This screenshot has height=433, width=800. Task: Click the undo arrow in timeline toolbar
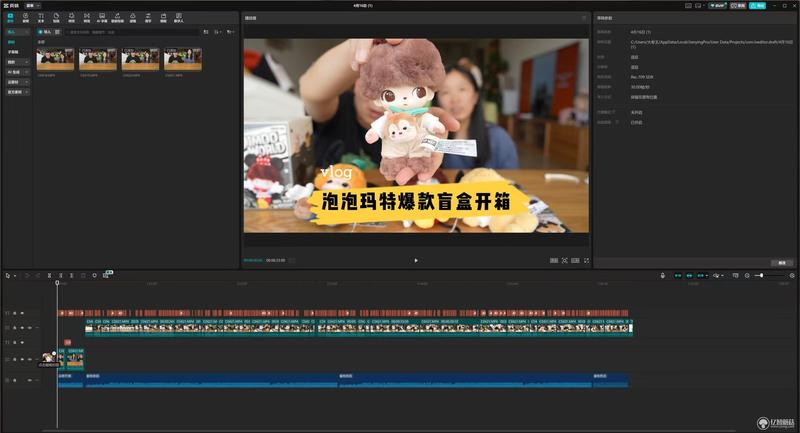pyautogui.click(x=28, y=275)
